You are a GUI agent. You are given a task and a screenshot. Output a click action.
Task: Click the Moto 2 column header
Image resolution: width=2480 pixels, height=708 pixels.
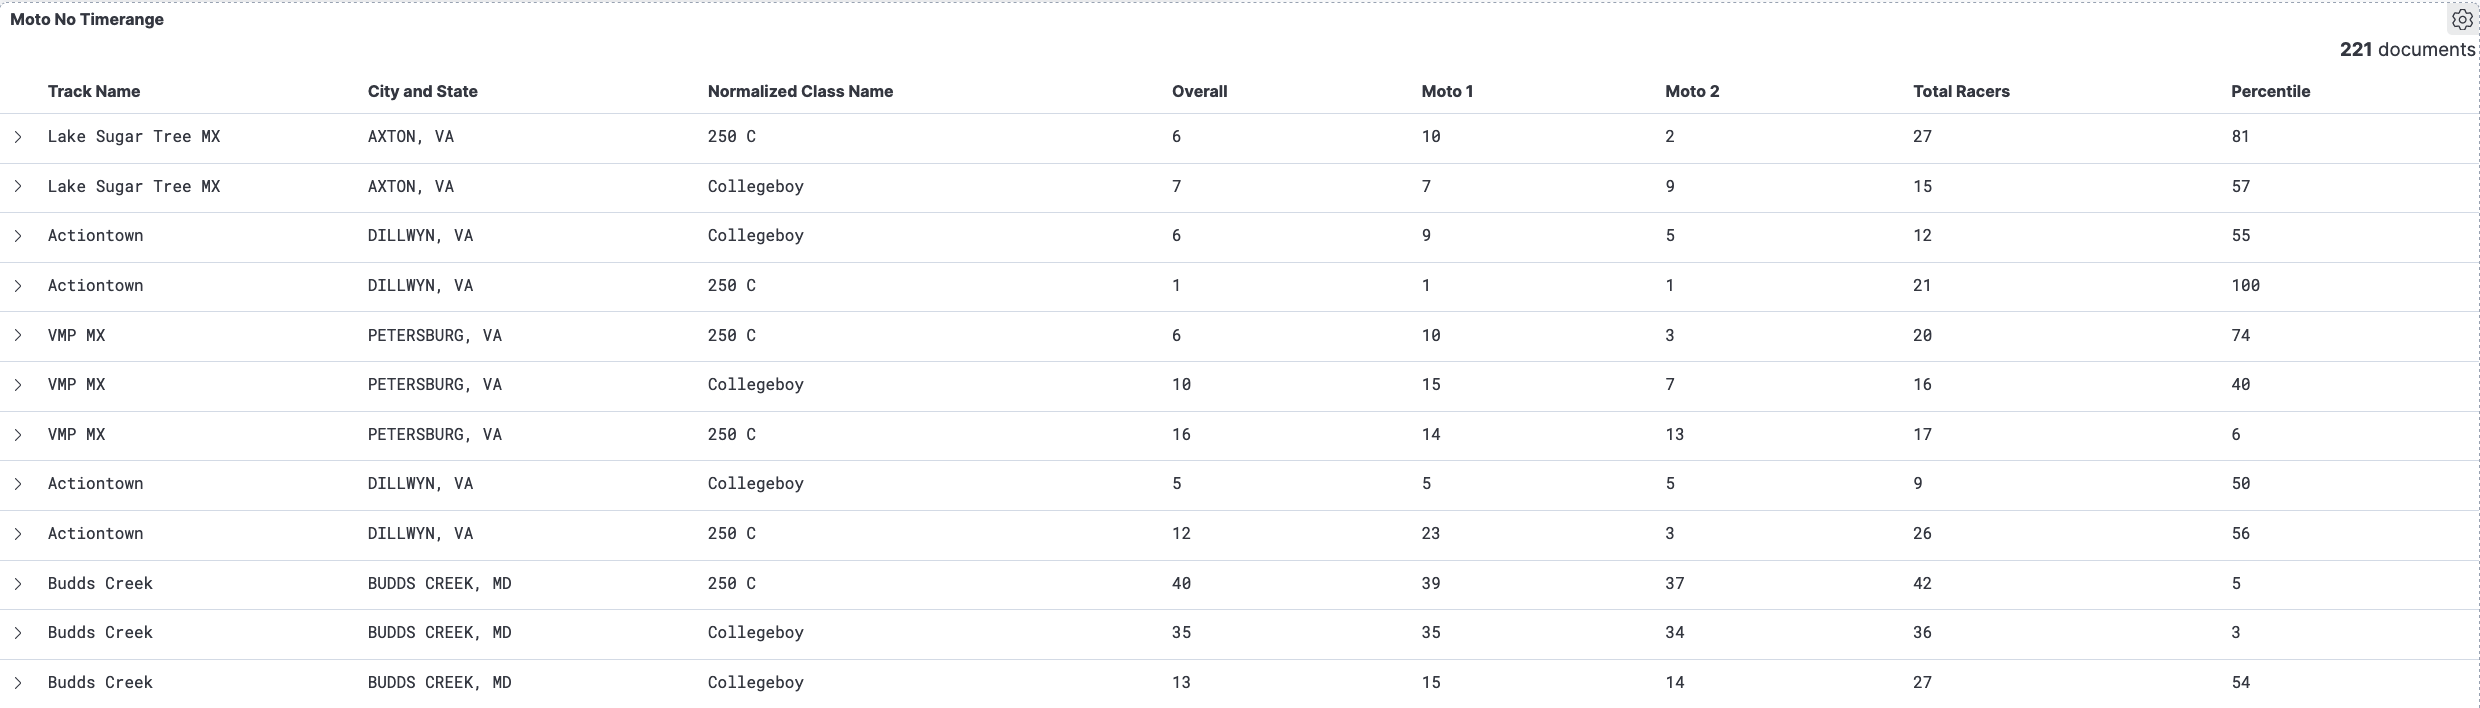1692,91
